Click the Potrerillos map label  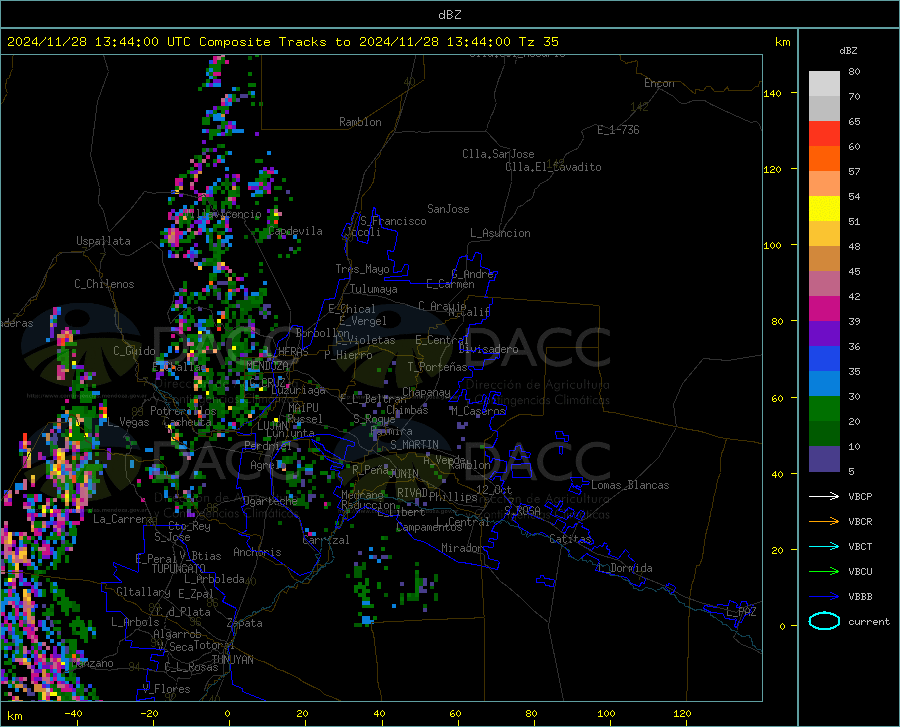pos(183,411)
